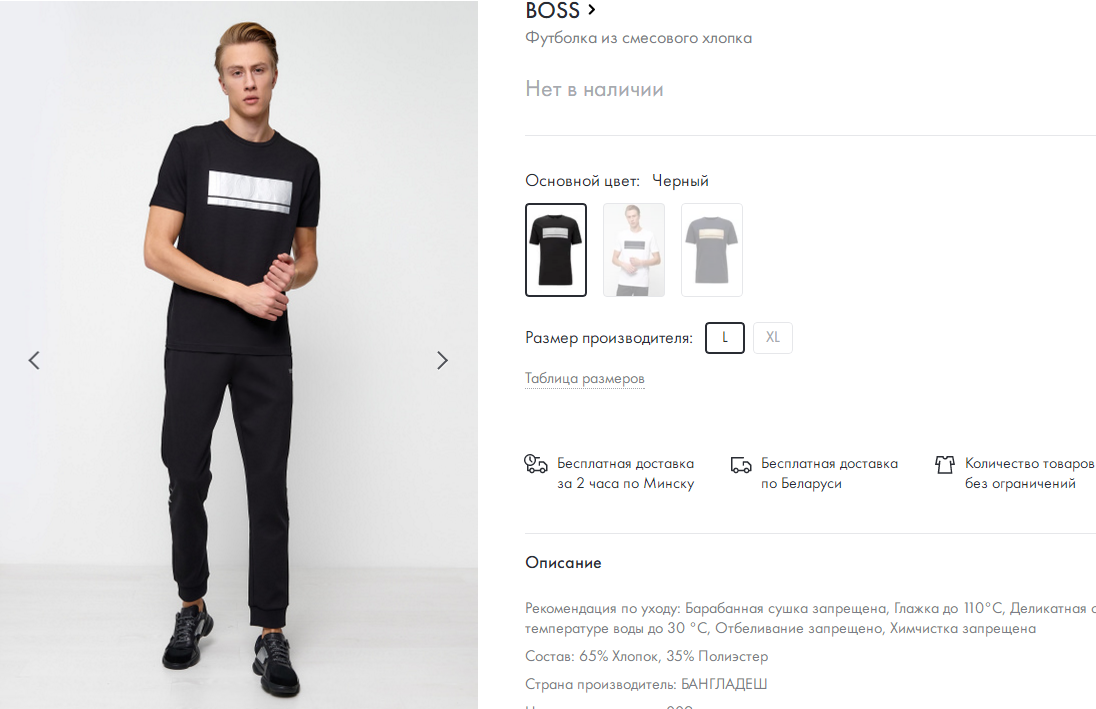Screen dimensions: 1096x709
Task: Click the Футболка из смесового хлопка title
Action: [x=638, y=38]
